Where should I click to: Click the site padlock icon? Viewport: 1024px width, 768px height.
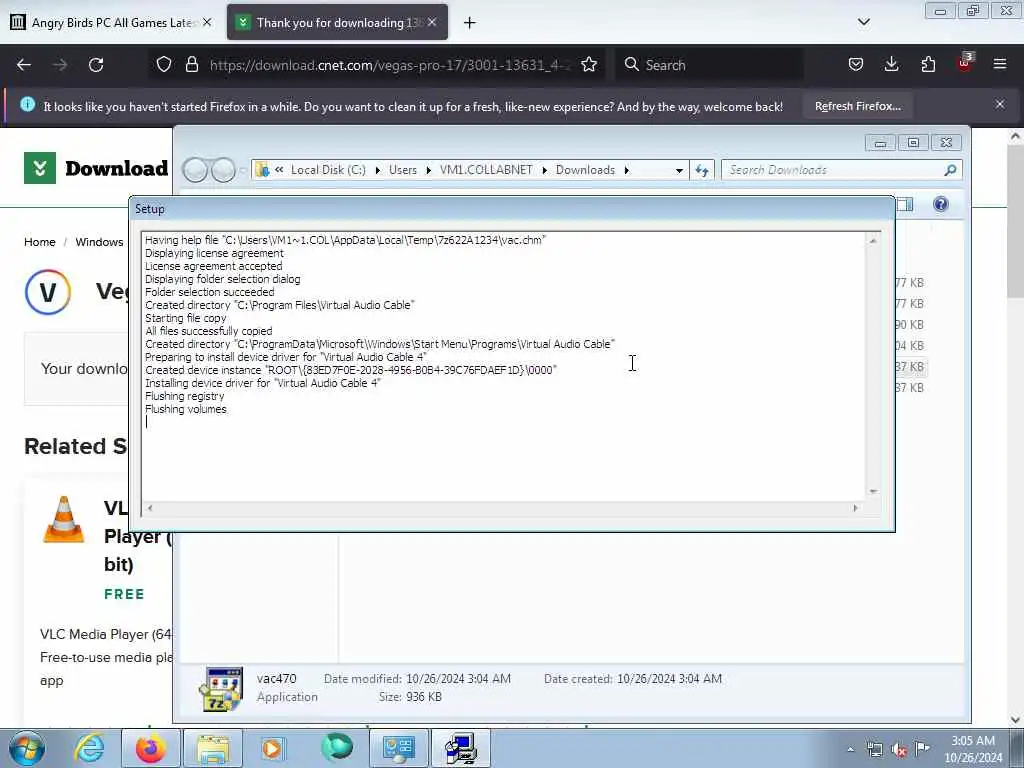191,64
